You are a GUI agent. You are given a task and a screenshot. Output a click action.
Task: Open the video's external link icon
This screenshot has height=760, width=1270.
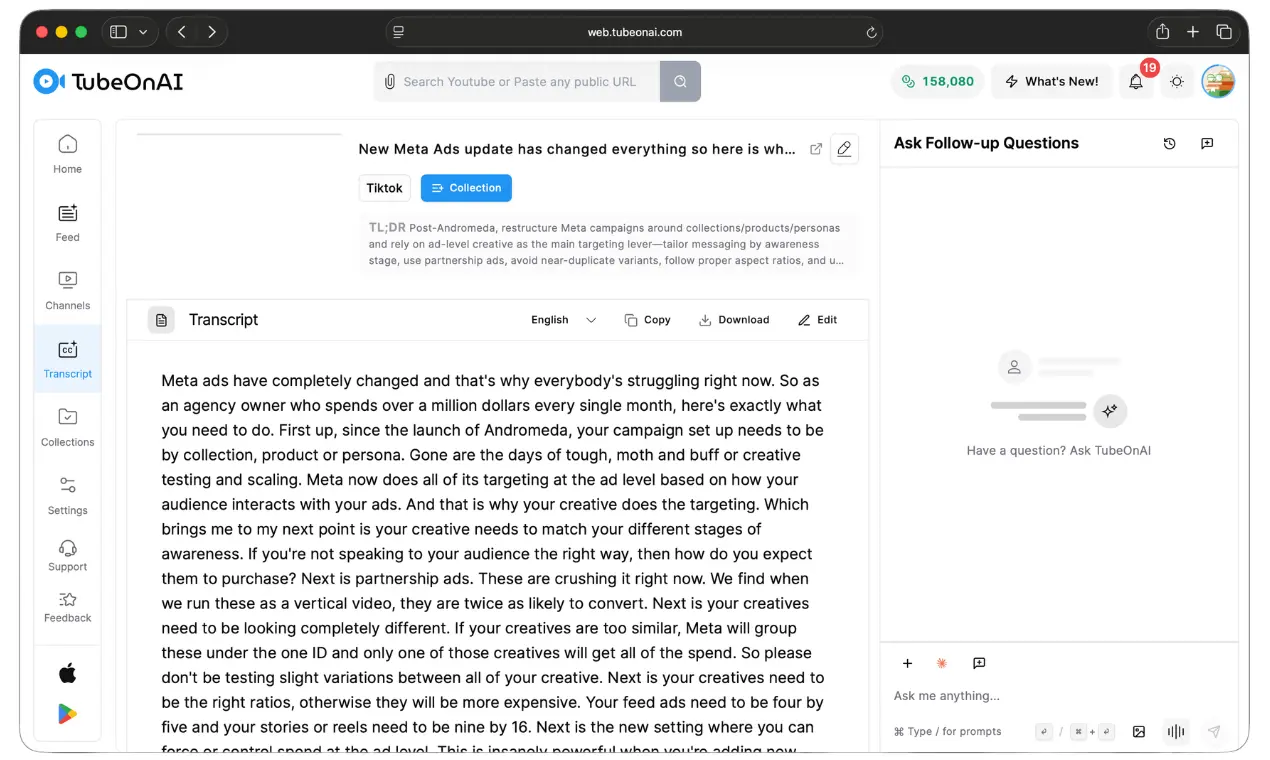click(816, 149)
